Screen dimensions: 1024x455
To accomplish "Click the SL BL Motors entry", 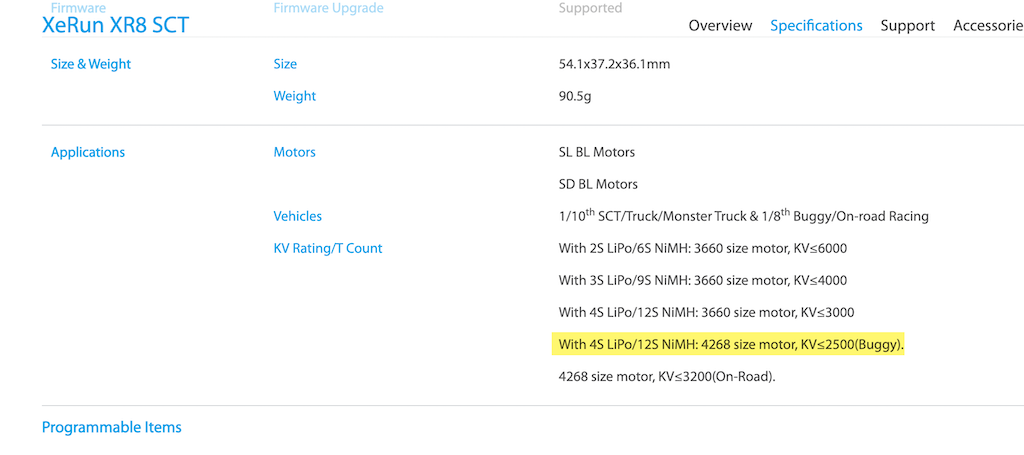I will (x=597, y=152).
